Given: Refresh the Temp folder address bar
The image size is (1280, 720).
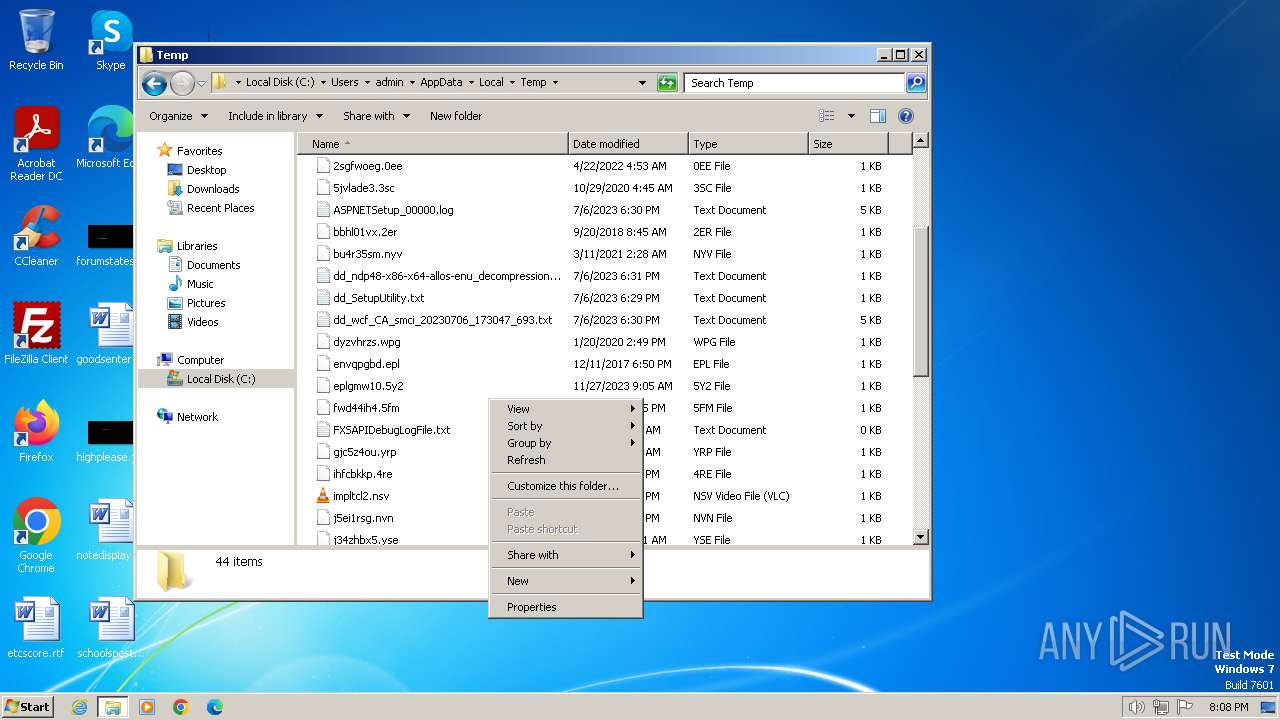Looking at the screenshot, I should point(667,83).
